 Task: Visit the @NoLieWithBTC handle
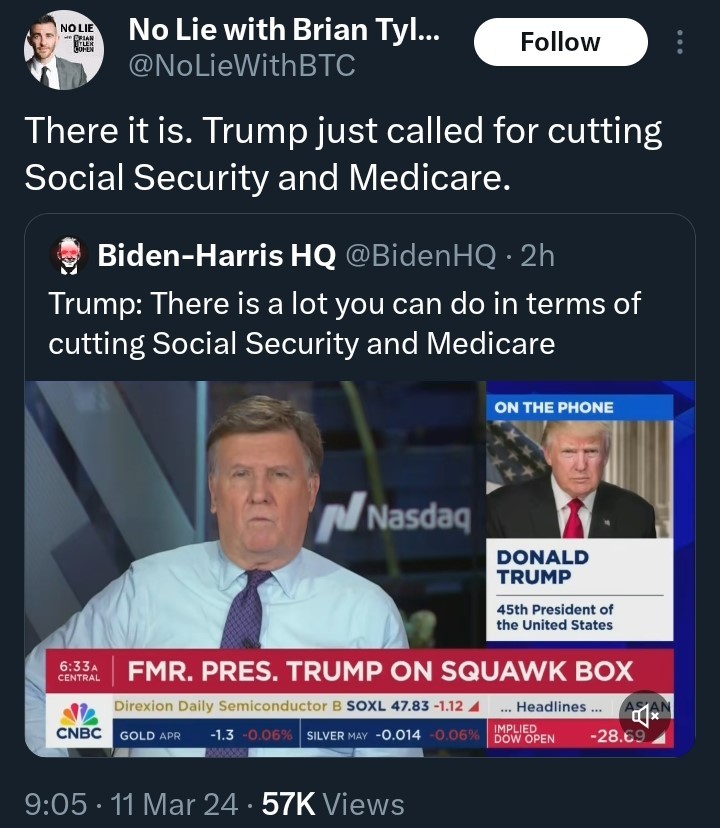(241, 67)
